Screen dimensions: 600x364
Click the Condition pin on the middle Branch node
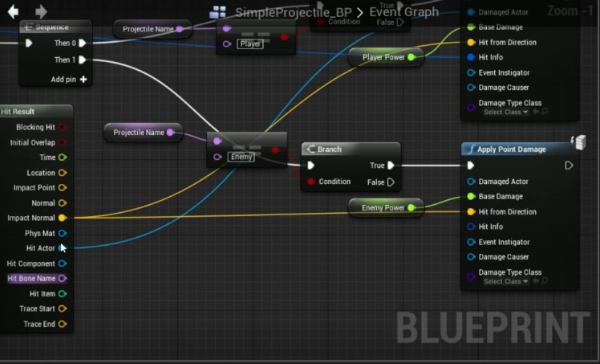[x=311, y=181]
